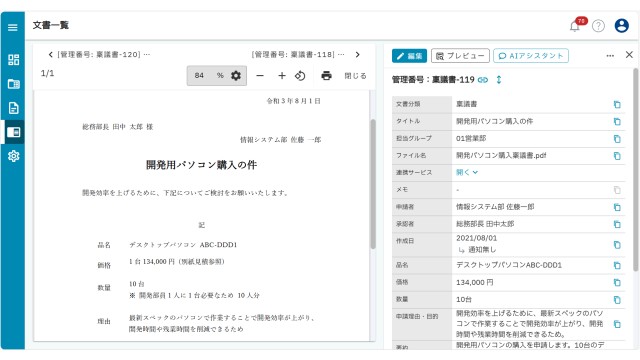This screenshot has width=640, height=360.
Task: Open notifications bell
Action: coord(575,26)
